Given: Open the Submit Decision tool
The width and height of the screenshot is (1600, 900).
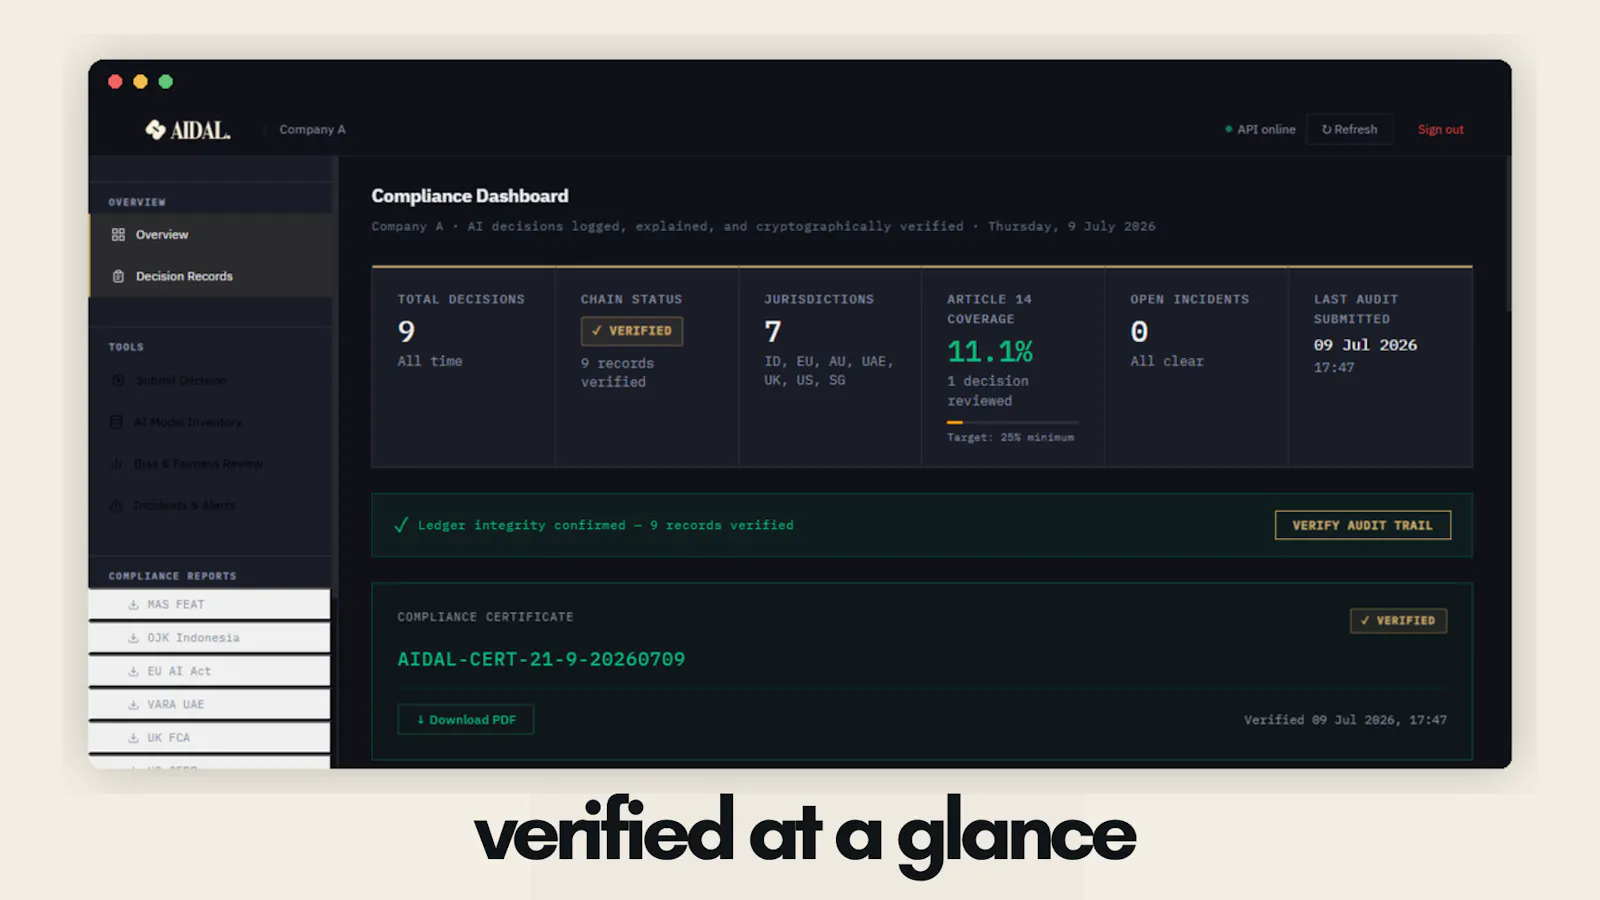Looking at the screenshot, I should tap(211, 380).
